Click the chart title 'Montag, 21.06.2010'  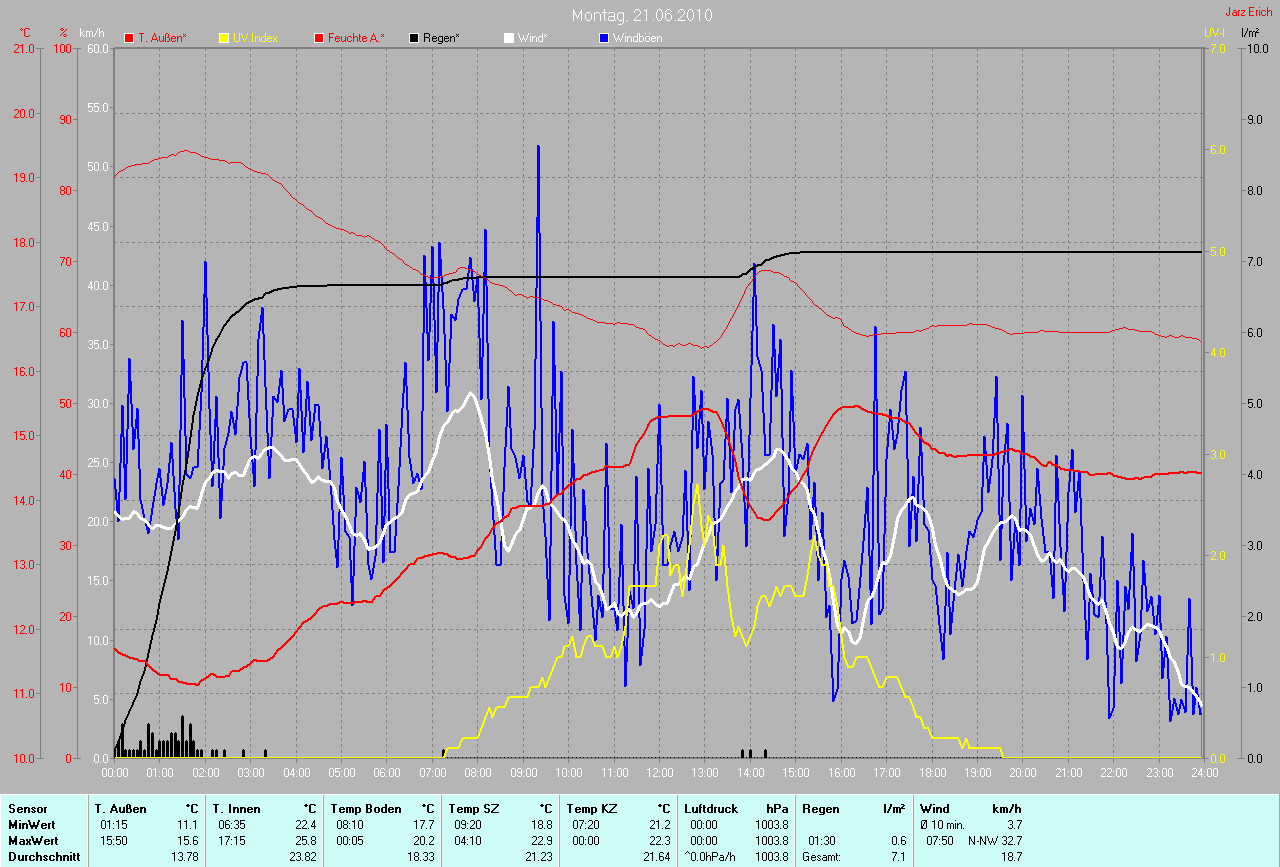coord(642,15)
